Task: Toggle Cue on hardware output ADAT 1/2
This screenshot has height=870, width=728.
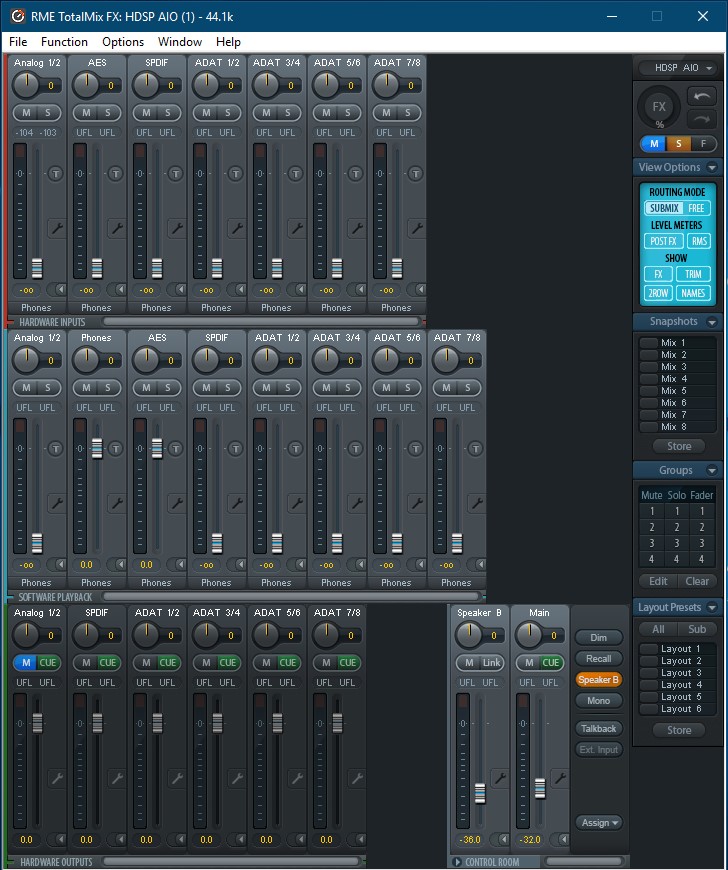Action: click(x=168, y=662)
